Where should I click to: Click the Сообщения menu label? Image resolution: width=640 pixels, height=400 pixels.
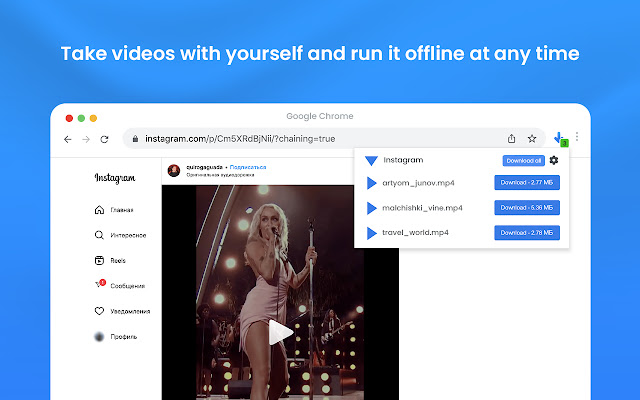[x=128, y=286]
